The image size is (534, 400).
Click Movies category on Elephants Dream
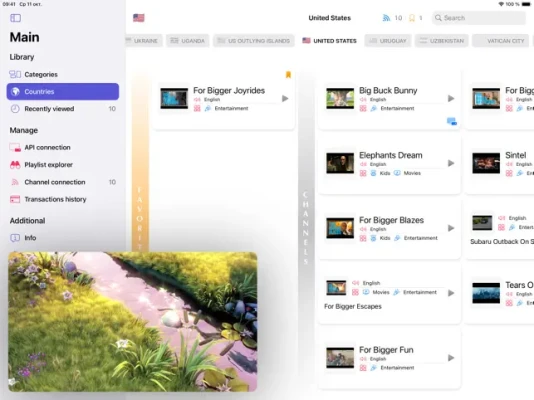tap(412, 173)
